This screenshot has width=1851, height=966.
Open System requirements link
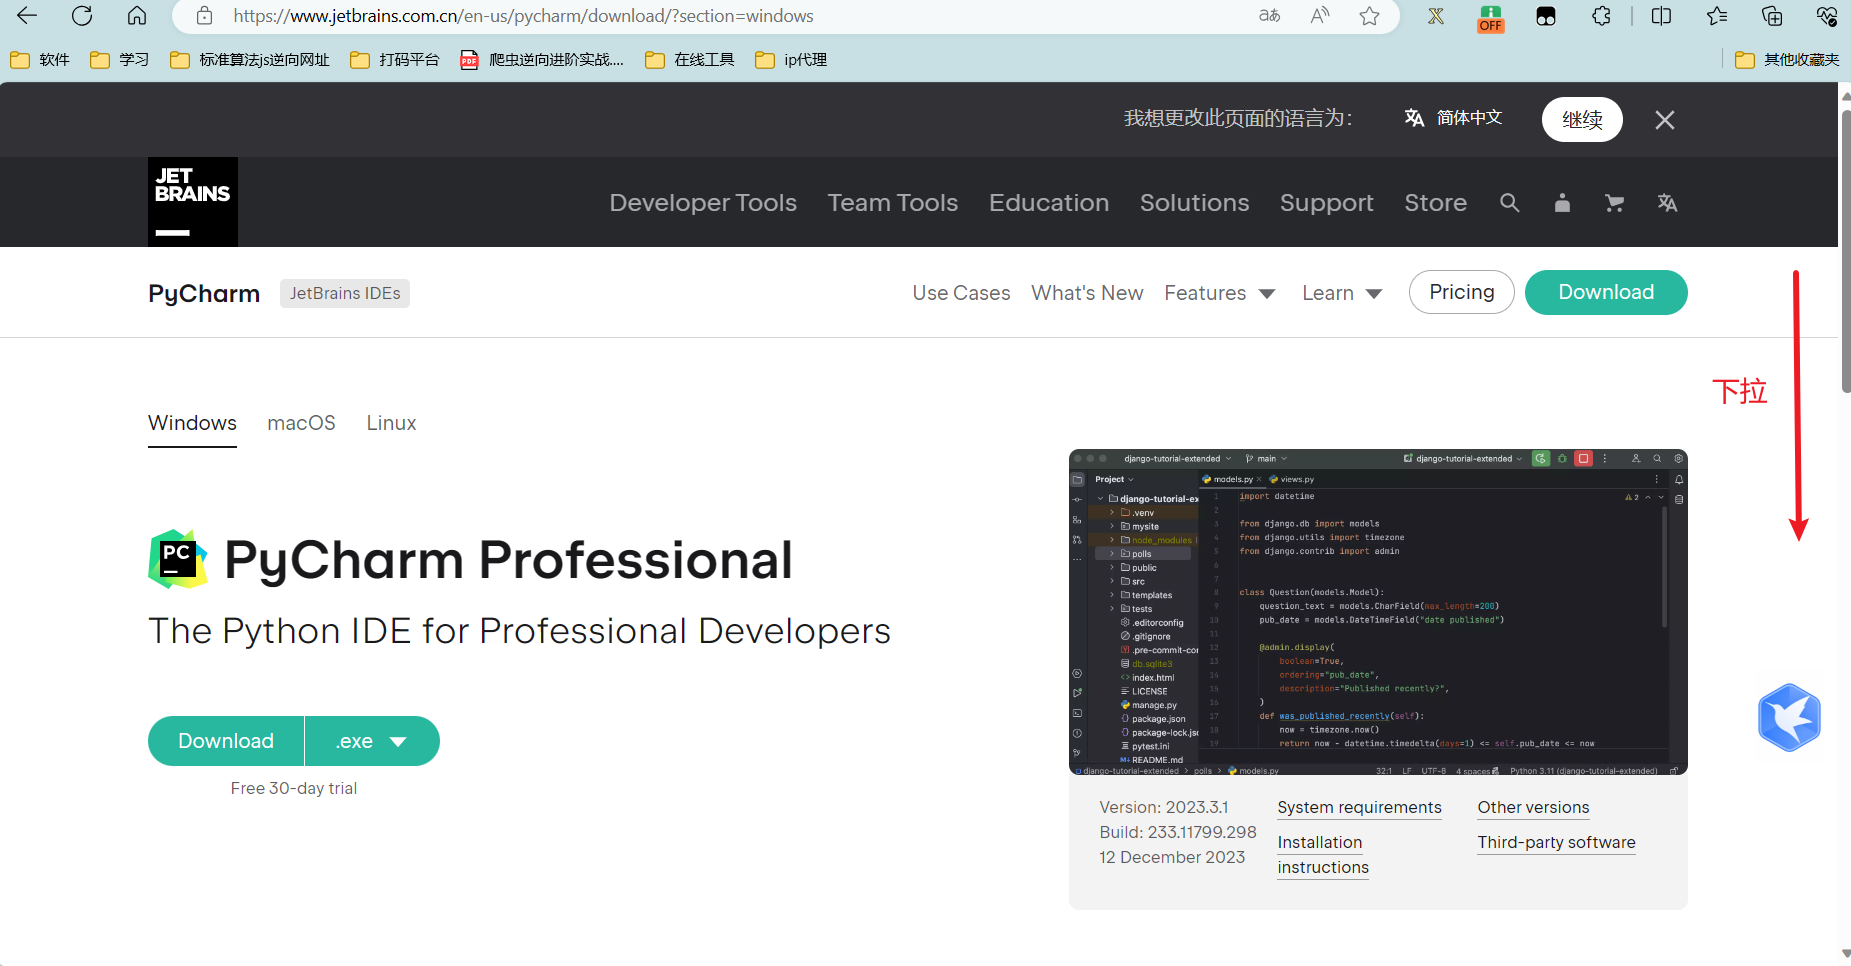(x=1359, y=807)
